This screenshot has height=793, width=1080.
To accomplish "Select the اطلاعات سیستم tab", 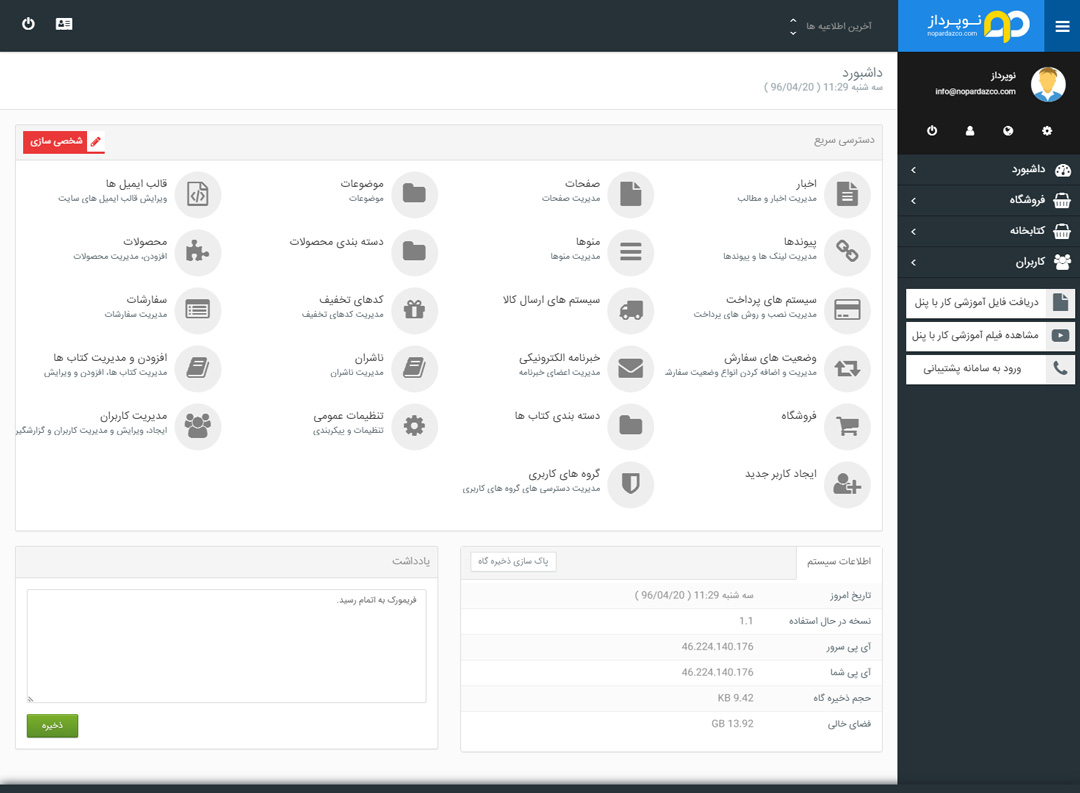I will click(x=839, y=562).
